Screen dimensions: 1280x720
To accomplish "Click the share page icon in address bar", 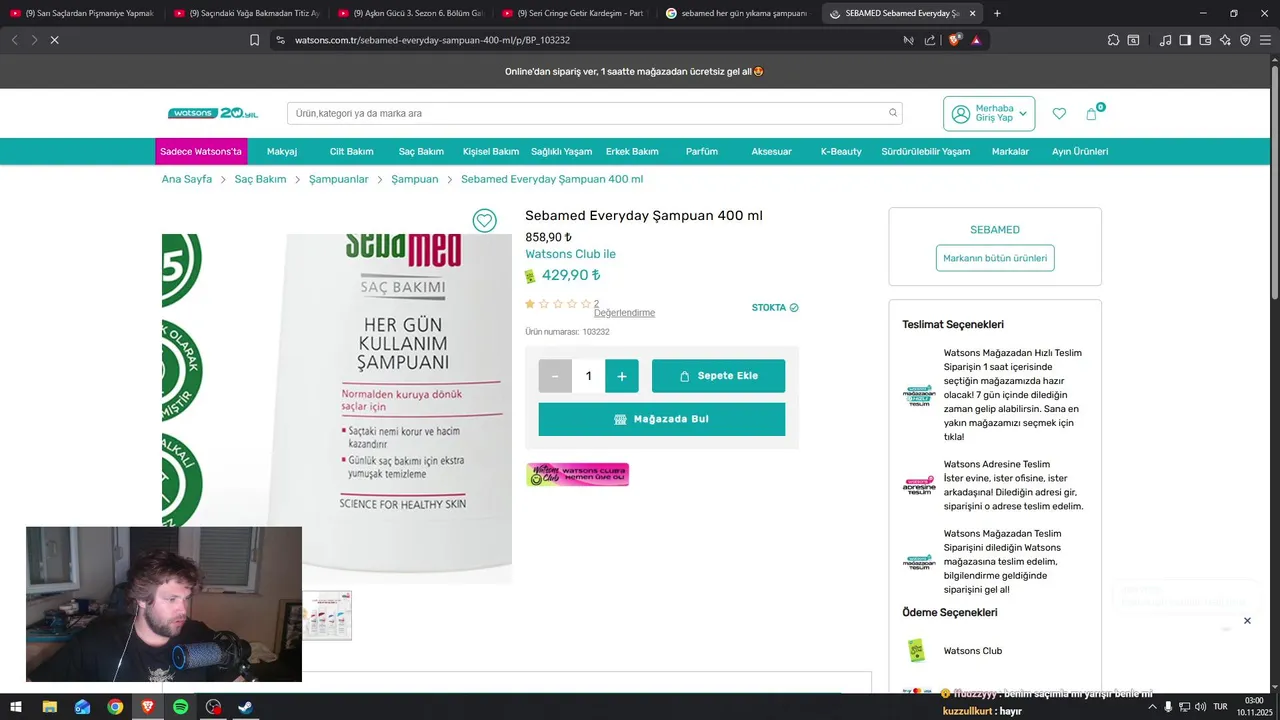I will (x=930, y=40).
